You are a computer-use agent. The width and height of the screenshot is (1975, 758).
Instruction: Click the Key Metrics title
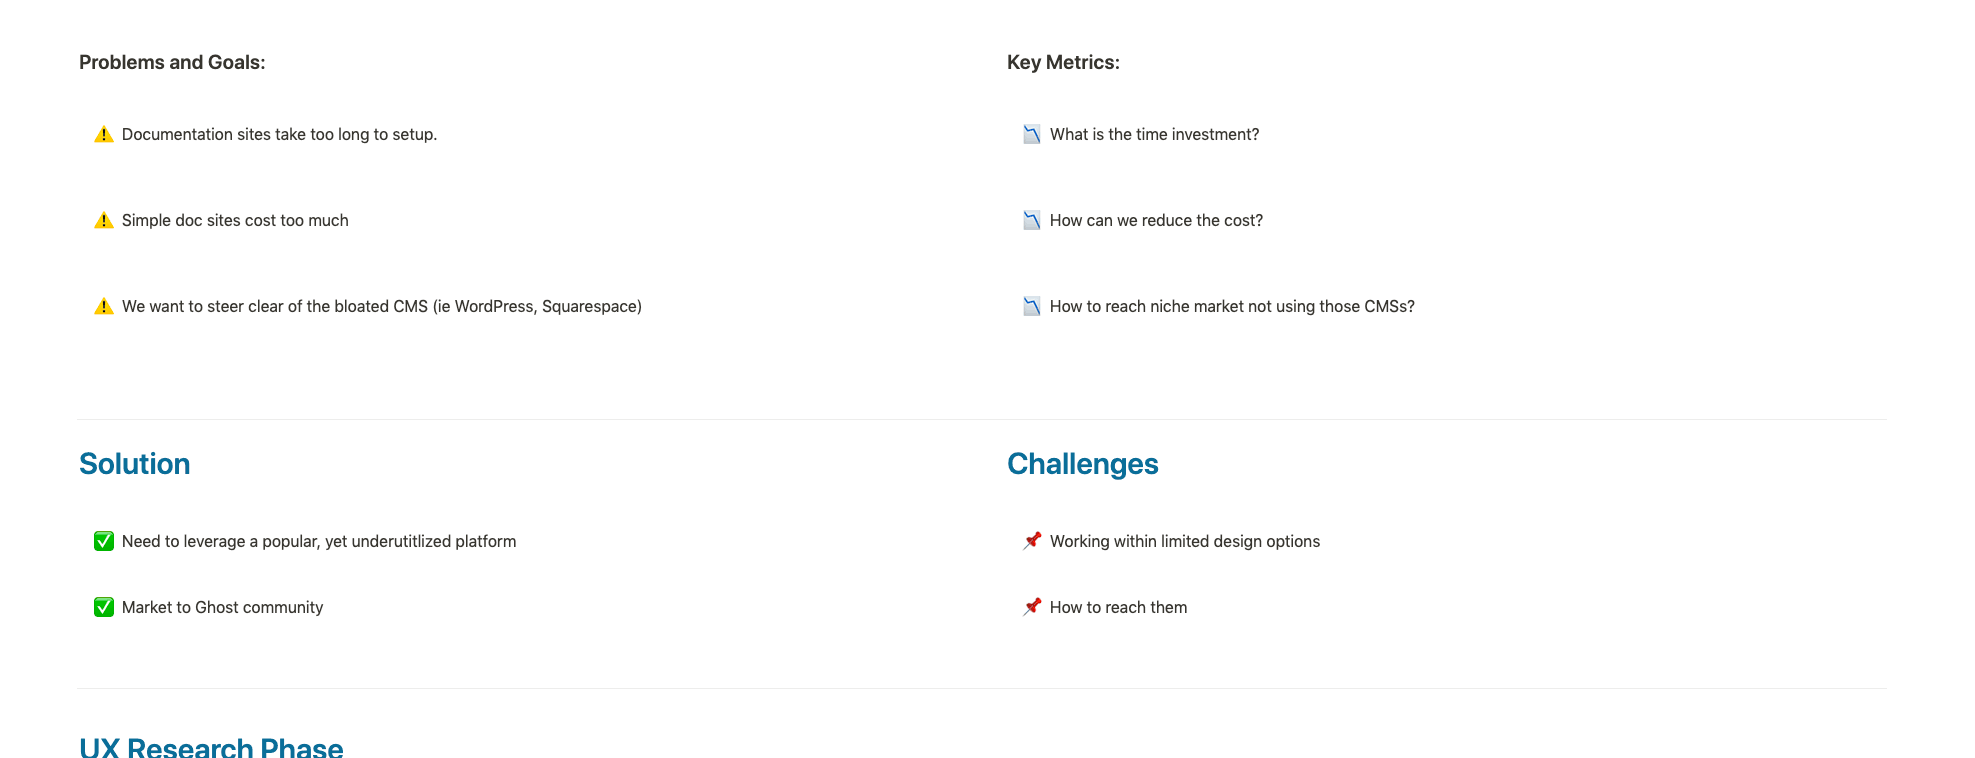tap(1063, 62)
